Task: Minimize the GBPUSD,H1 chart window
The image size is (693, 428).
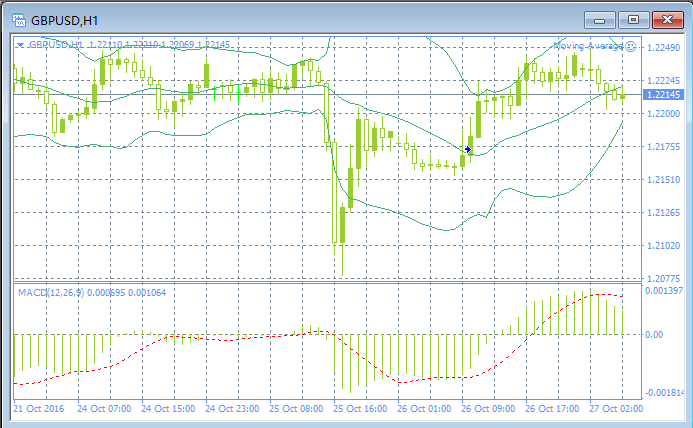Action: point(600,20)
